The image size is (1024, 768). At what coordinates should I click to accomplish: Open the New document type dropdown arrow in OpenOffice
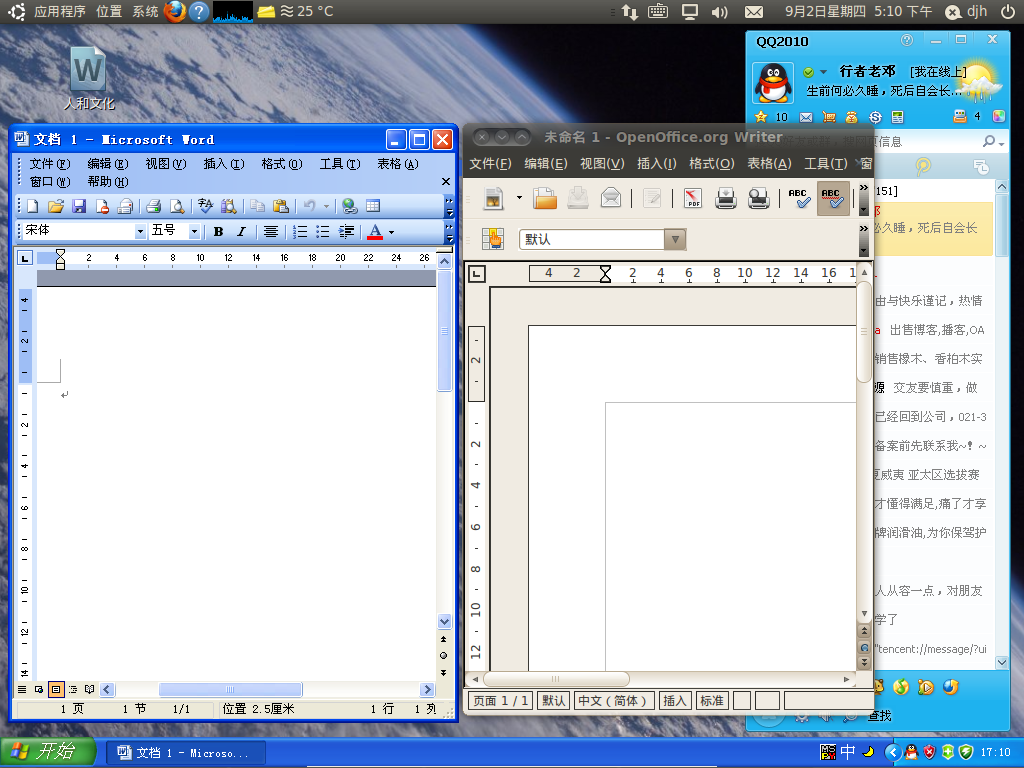click(x=519, y=198)
